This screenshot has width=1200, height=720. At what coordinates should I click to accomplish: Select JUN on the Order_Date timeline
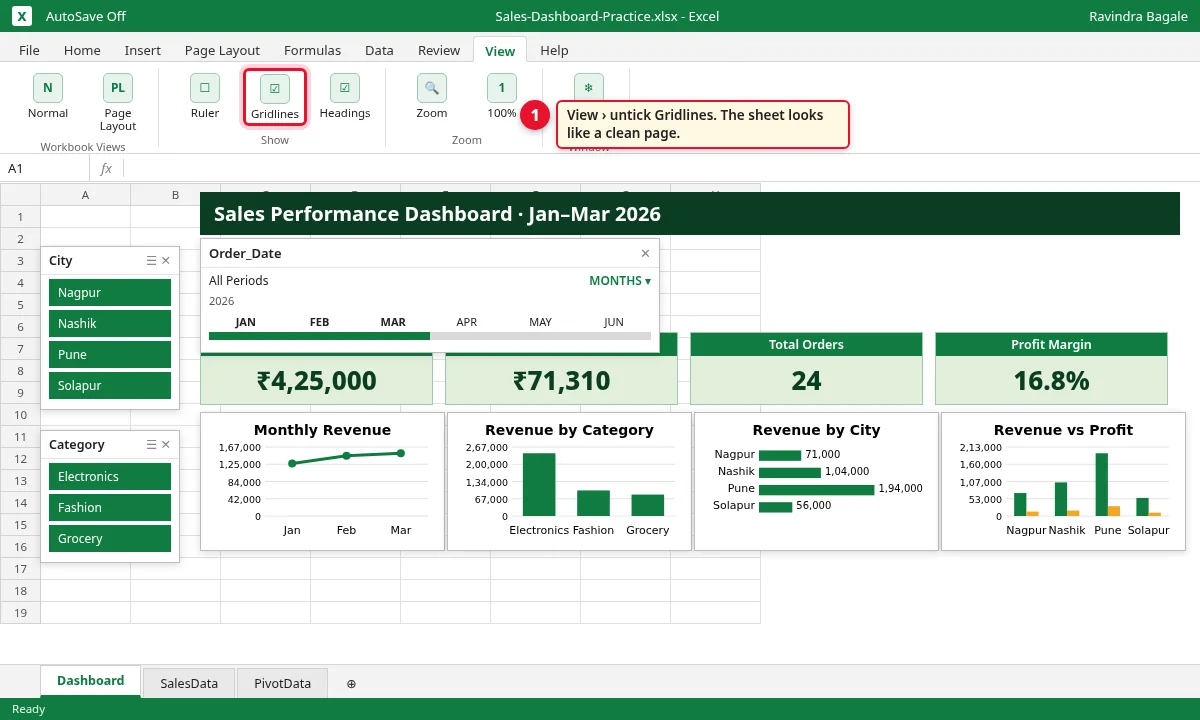(x=614, y=322)
